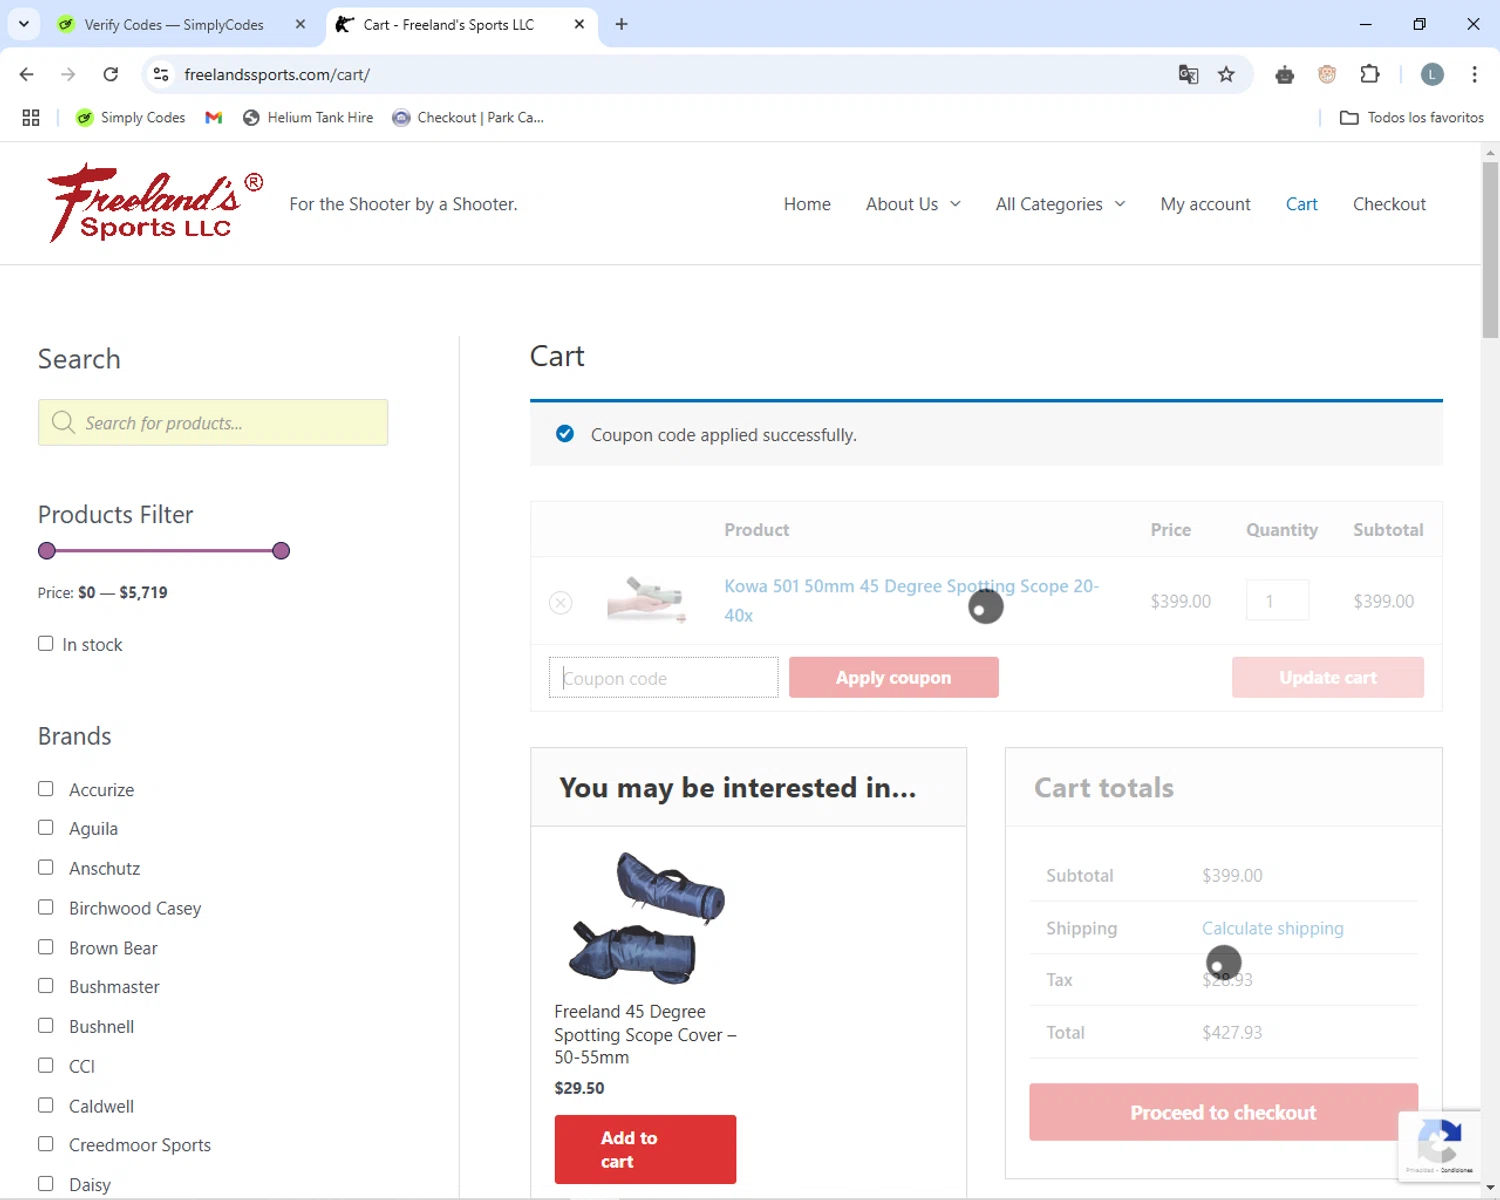Click the browser back arrow

[x=27, y=74]
